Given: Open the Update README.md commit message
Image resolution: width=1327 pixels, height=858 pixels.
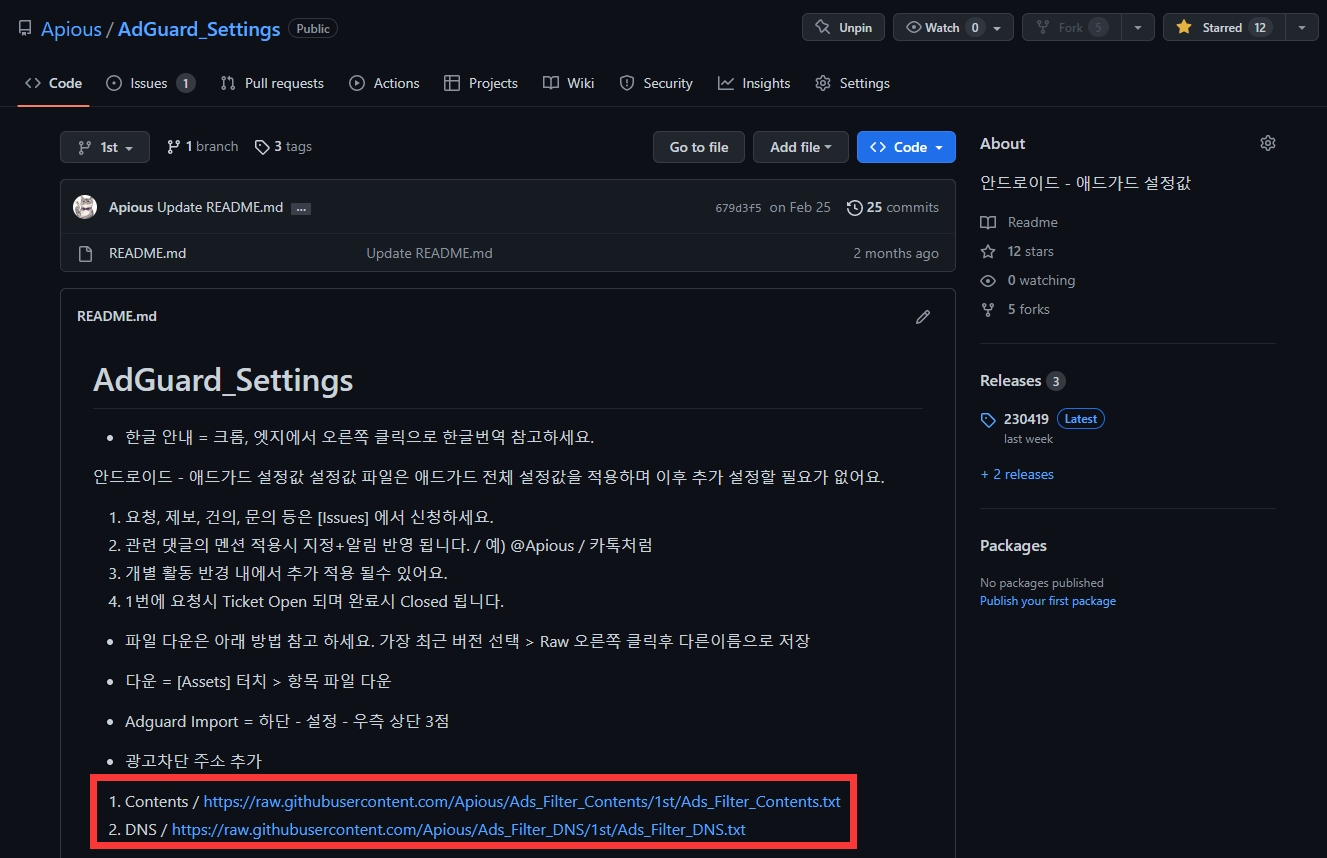Looking at the screenshot, I should click(220, 207).
